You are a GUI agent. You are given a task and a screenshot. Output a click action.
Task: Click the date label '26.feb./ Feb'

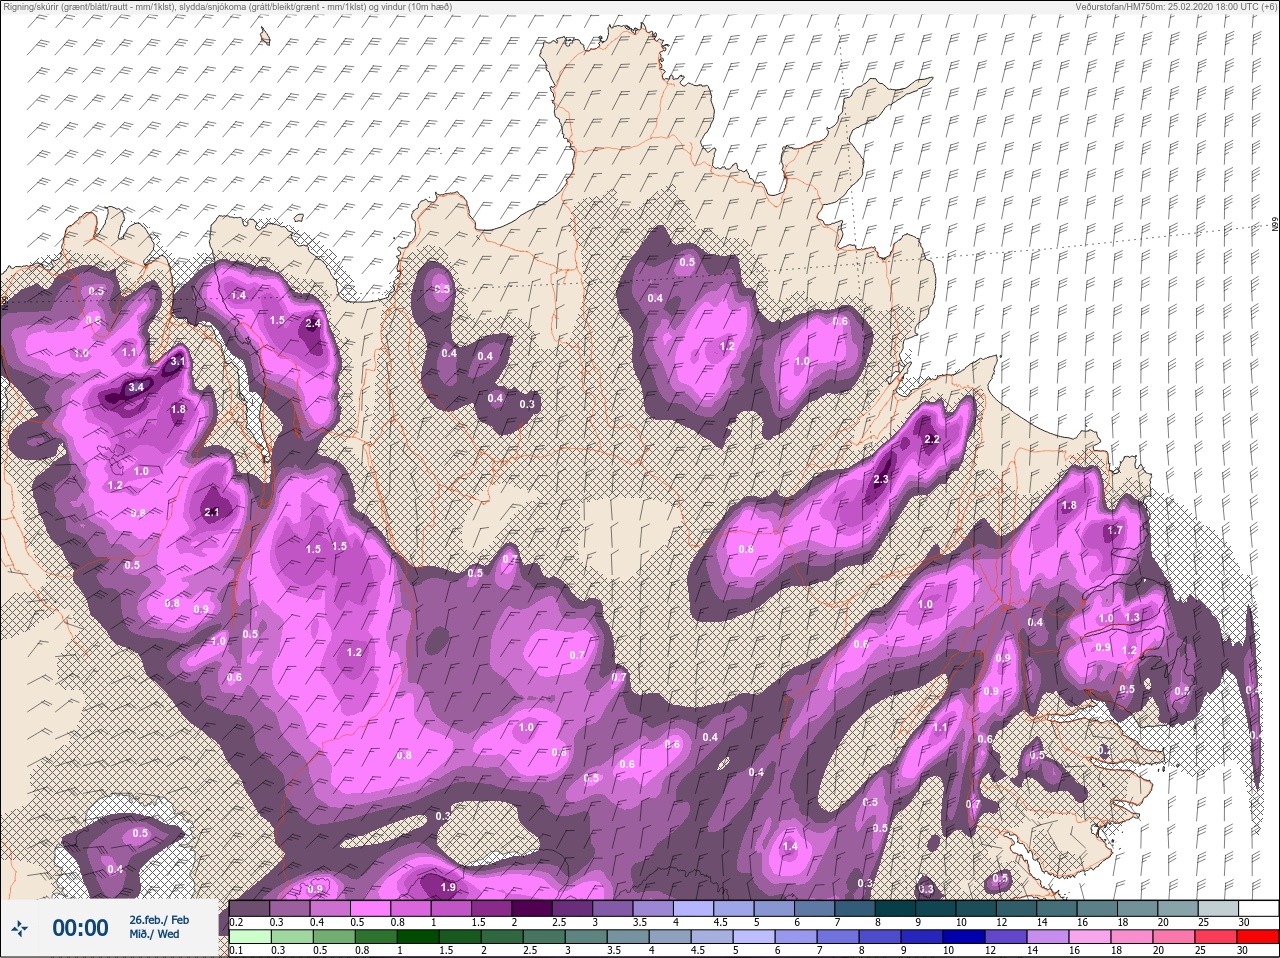[x=159, y=919]
